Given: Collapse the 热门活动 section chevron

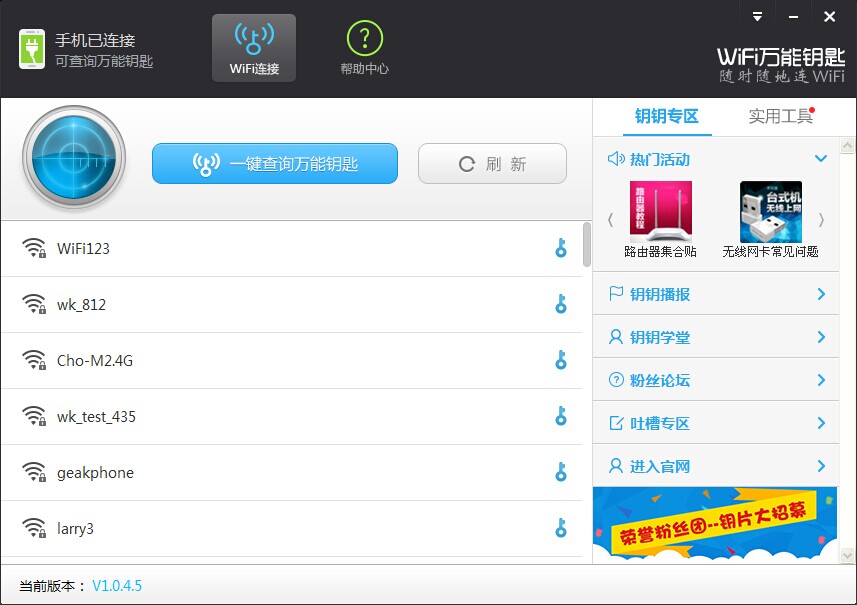Looking at the screenshot, I should pyautogui.click(x=820, y=159).
